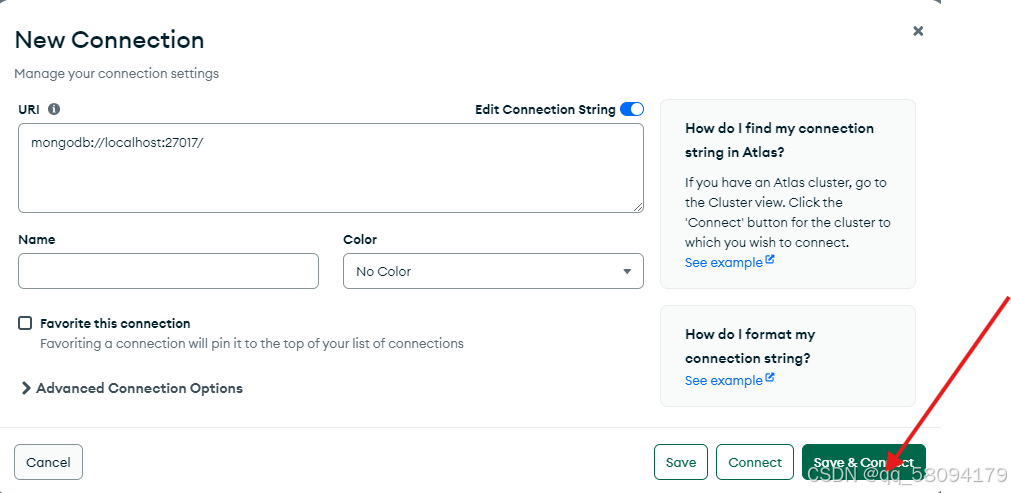Open the Color dropdown showing No Color
1011x493 pixels.
click(493, 271)
